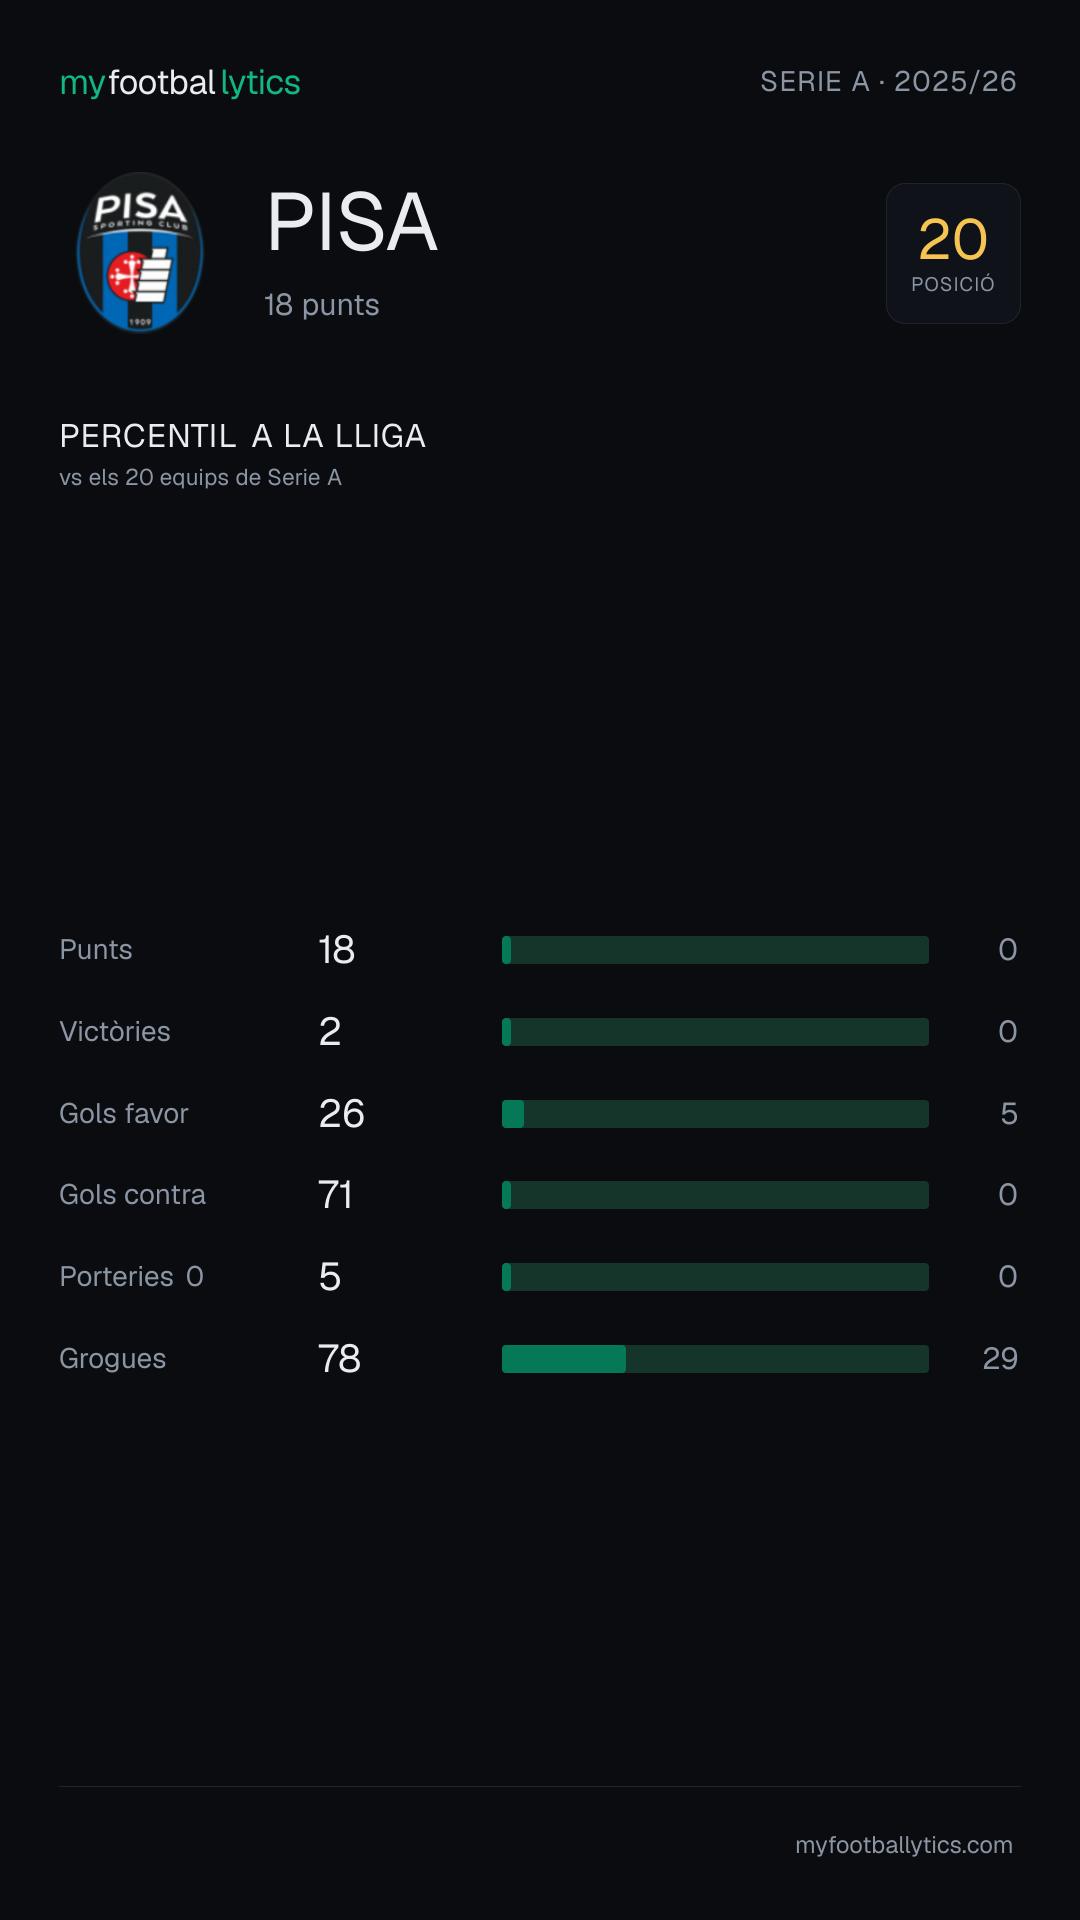This screenshot has width=1080, height=1920.
Task: Click the Pisa Sporting Club crest
Action: point(140,253)
